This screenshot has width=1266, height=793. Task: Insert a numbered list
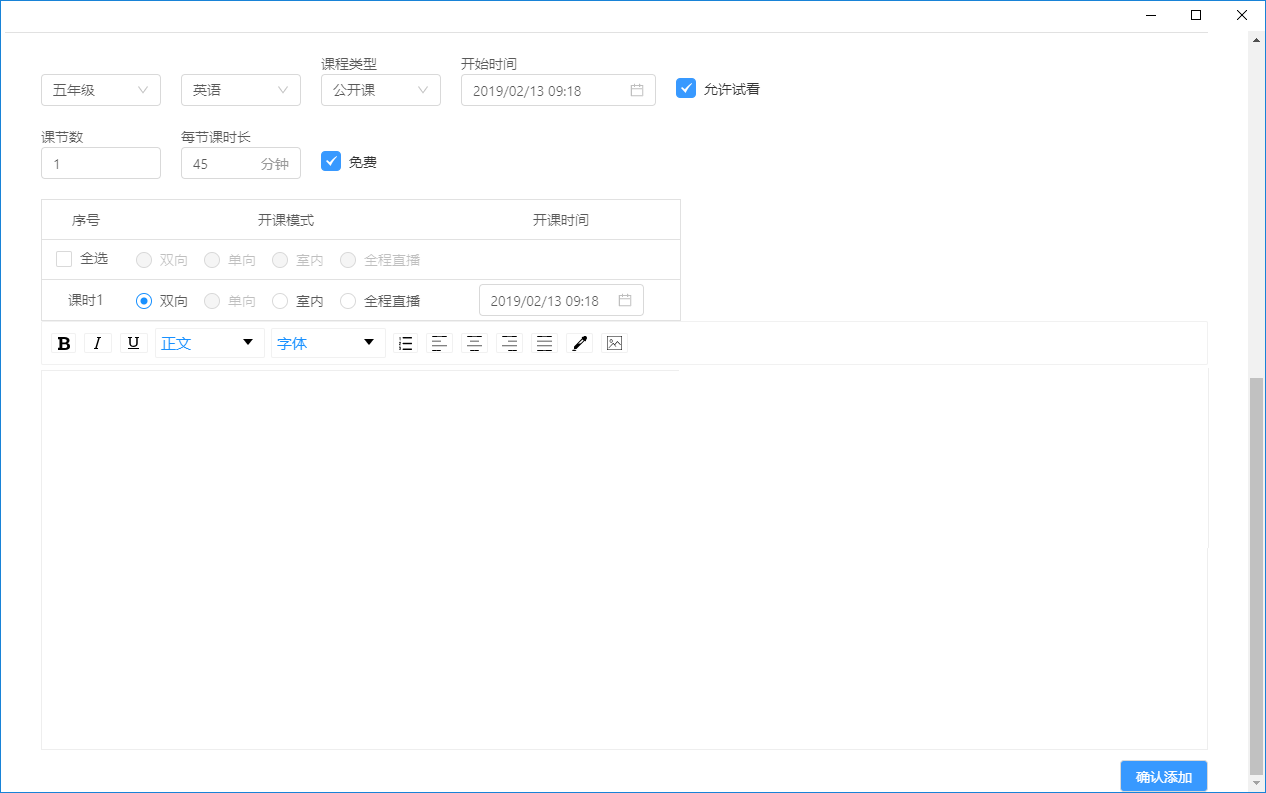tap(405, 343)
